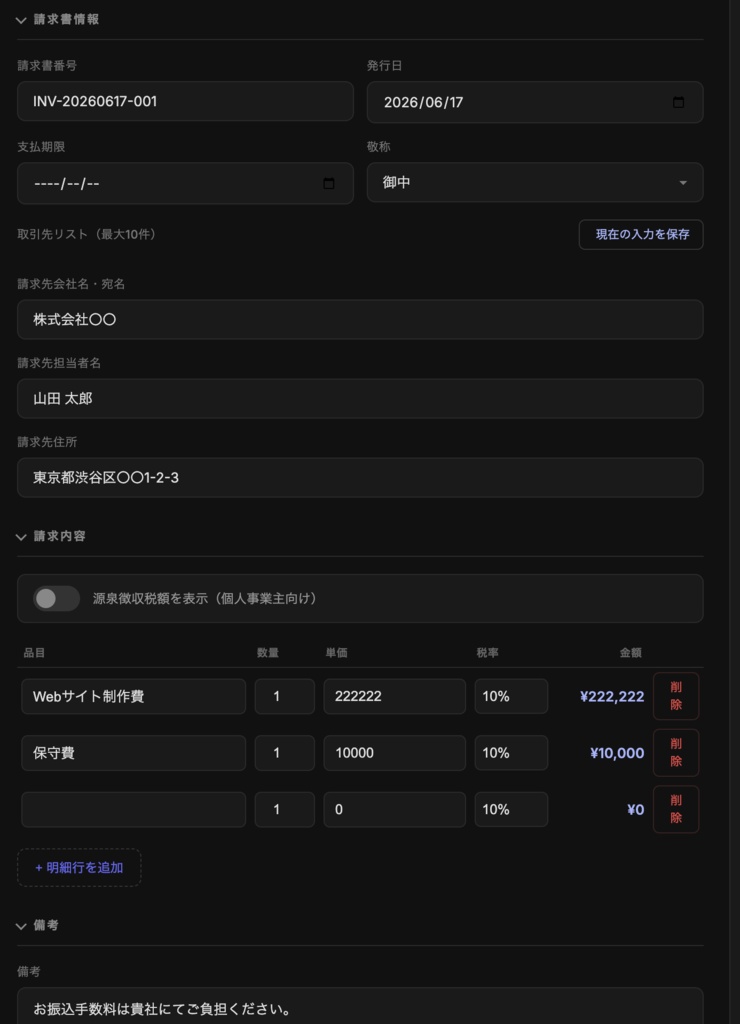Screen dimensions: 740x1024
Task: Click the 備考 textarea with お振込手数料 text
Action: pos(360,1006)
